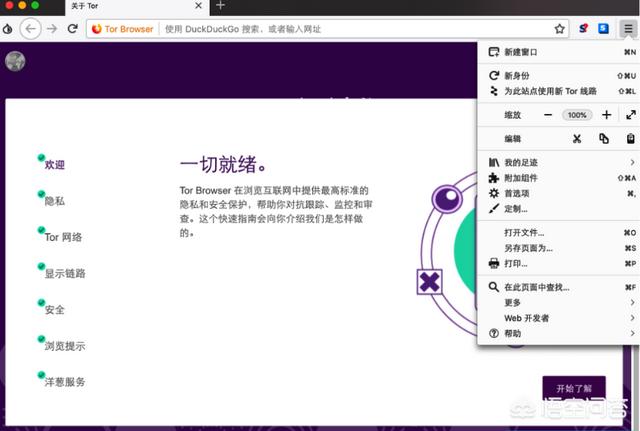Open a new tab with plus icon
Screen dimensions: 640x431
coord(220,6)
